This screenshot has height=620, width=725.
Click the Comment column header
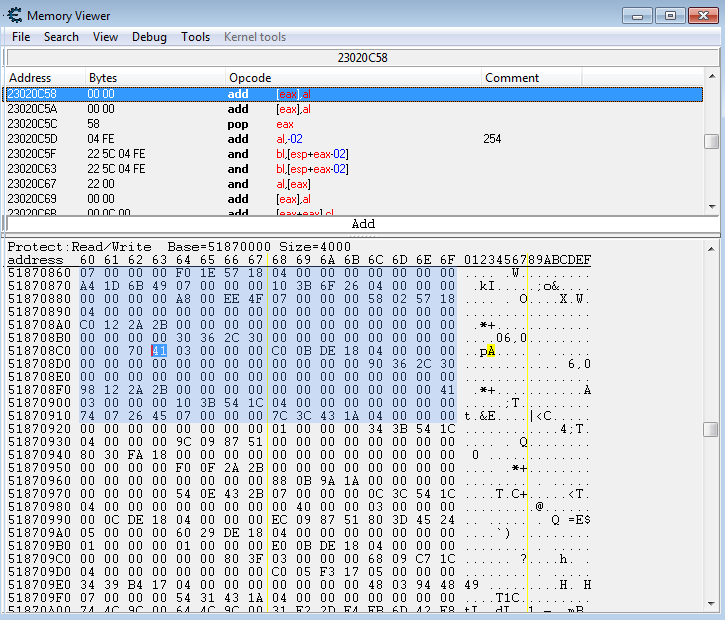(530, 78)
